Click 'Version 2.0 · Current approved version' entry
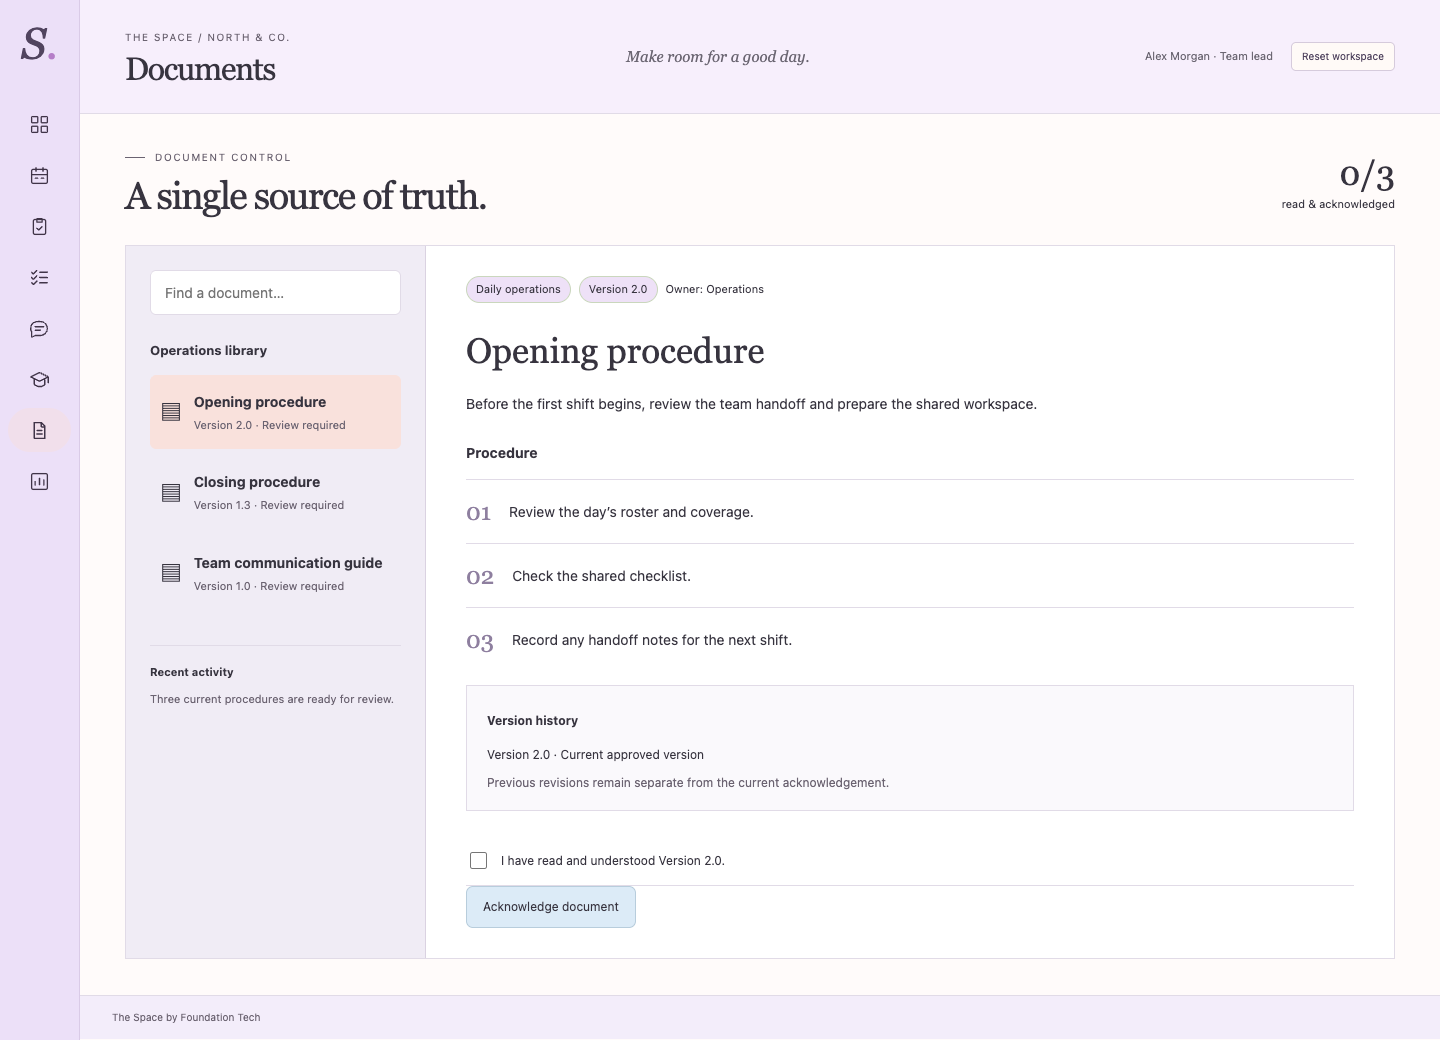 pos(595,755)
